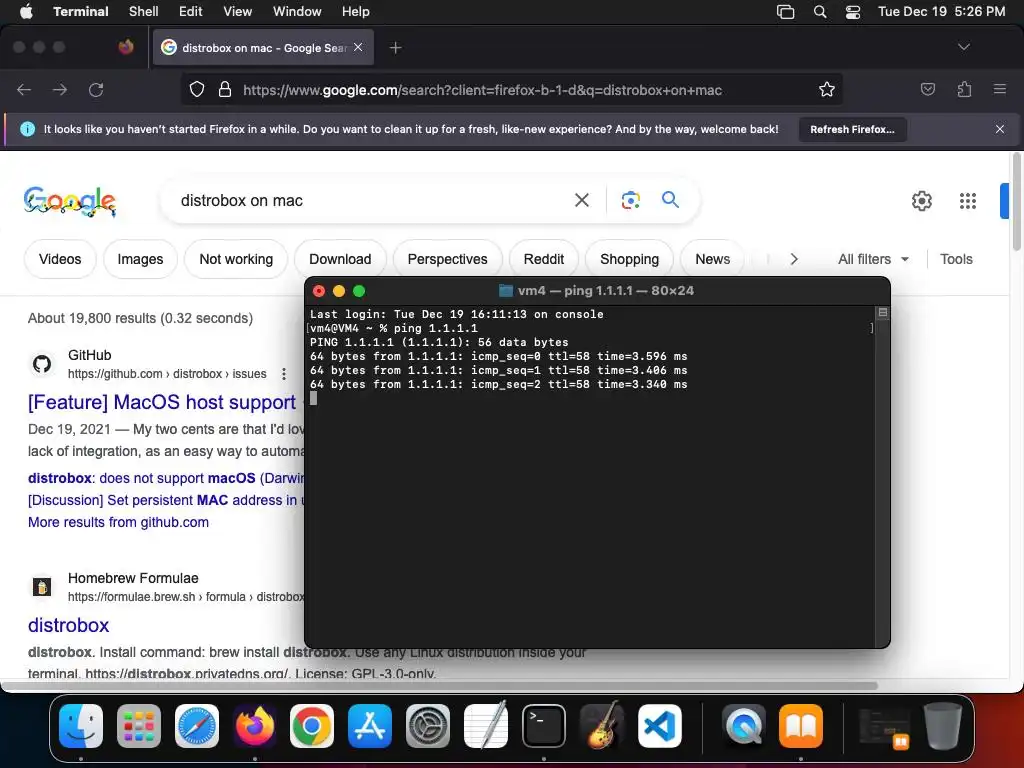Open the distrobox does not support macOS link
Viewport: 1024px width, 768px height.
click(166, 478)
